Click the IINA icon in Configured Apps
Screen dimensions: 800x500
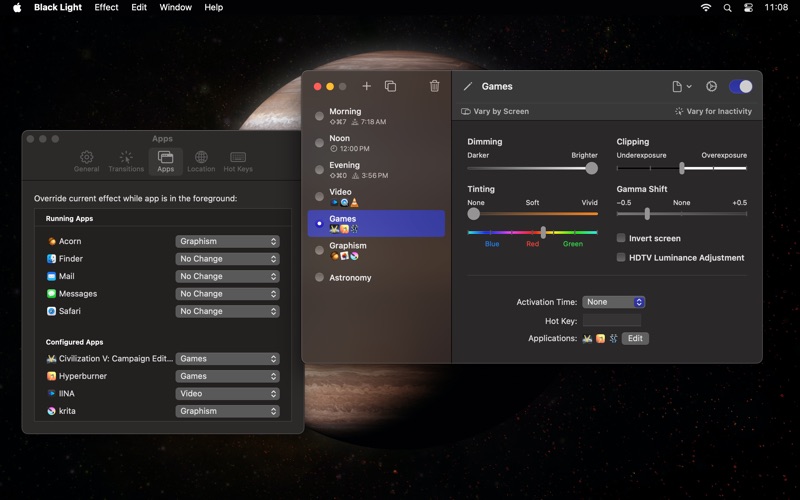[52, 393]
